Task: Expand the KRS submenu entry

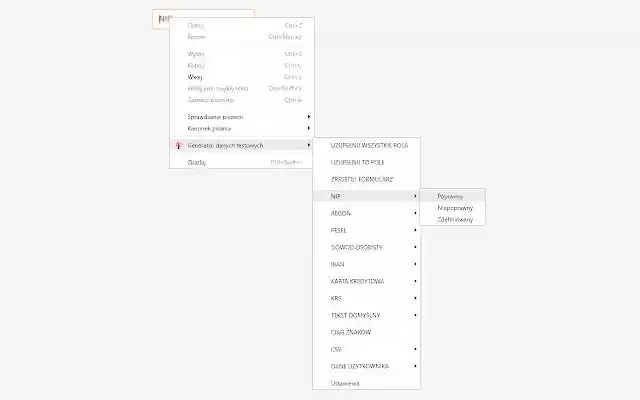Action: click(367, 298)
